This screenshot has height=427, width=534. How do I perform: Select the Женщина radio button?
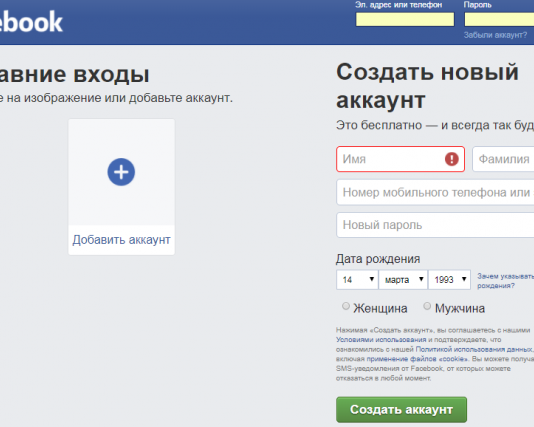pyautogui.click(x=346, y=306)
